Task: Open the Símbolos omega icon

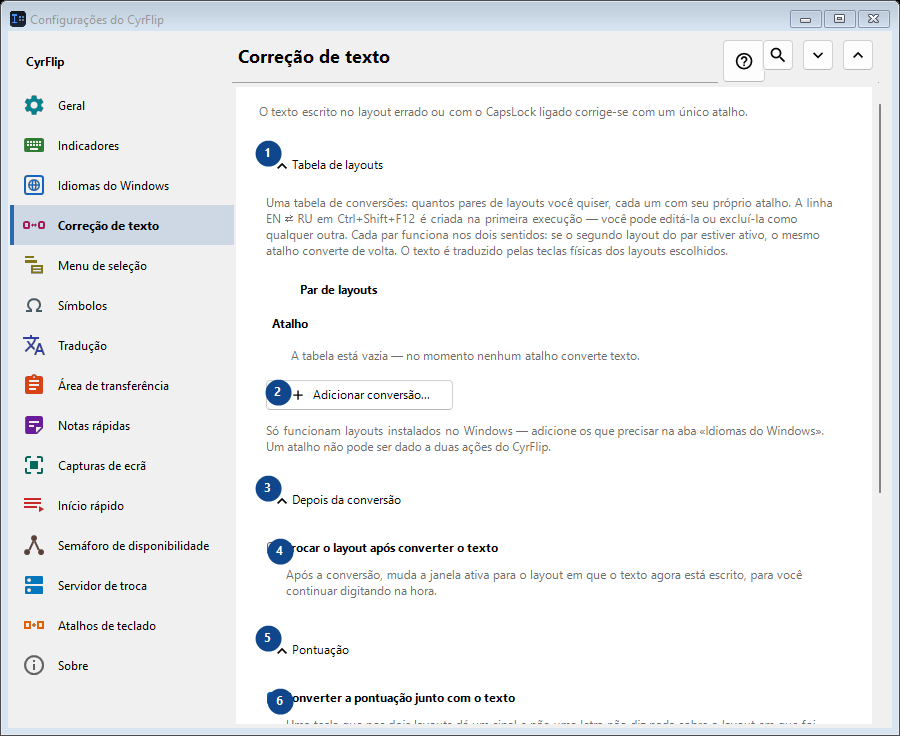Action: (34, 306)
